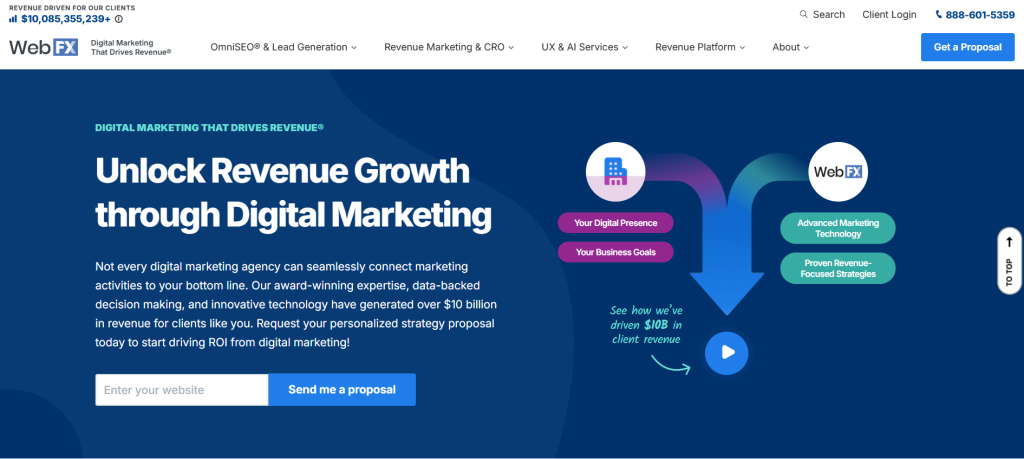1024x459 pixels.
Task: Open the About menu
Action: tap(790, 47)
